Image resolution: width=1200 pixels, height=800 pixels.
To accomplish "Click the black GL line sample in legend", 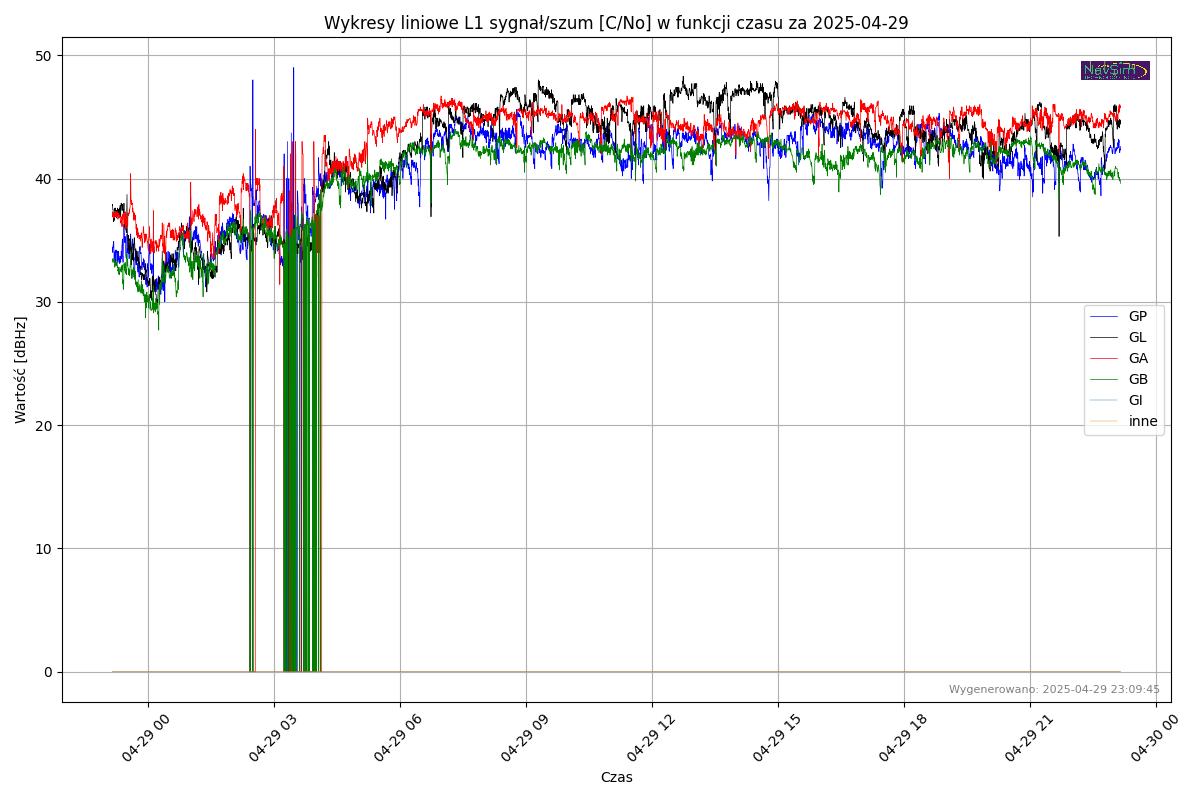I will pos(1105,338).
